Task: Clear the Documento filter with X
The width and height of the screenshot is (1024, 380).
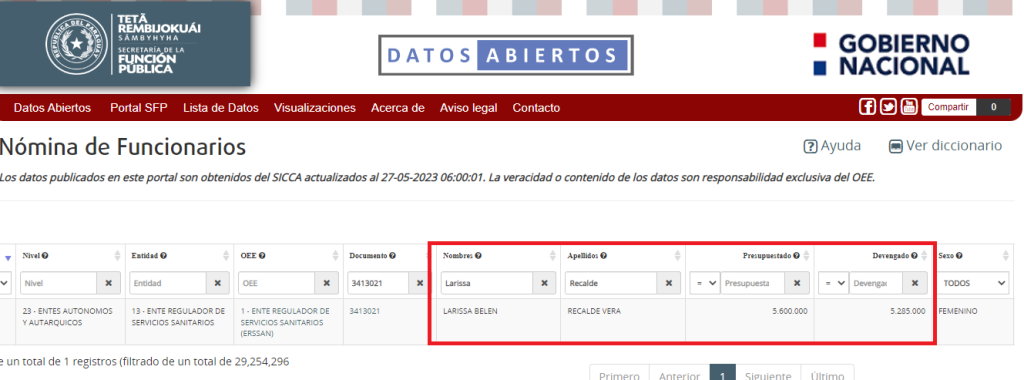Action: [x=419, y=283]
